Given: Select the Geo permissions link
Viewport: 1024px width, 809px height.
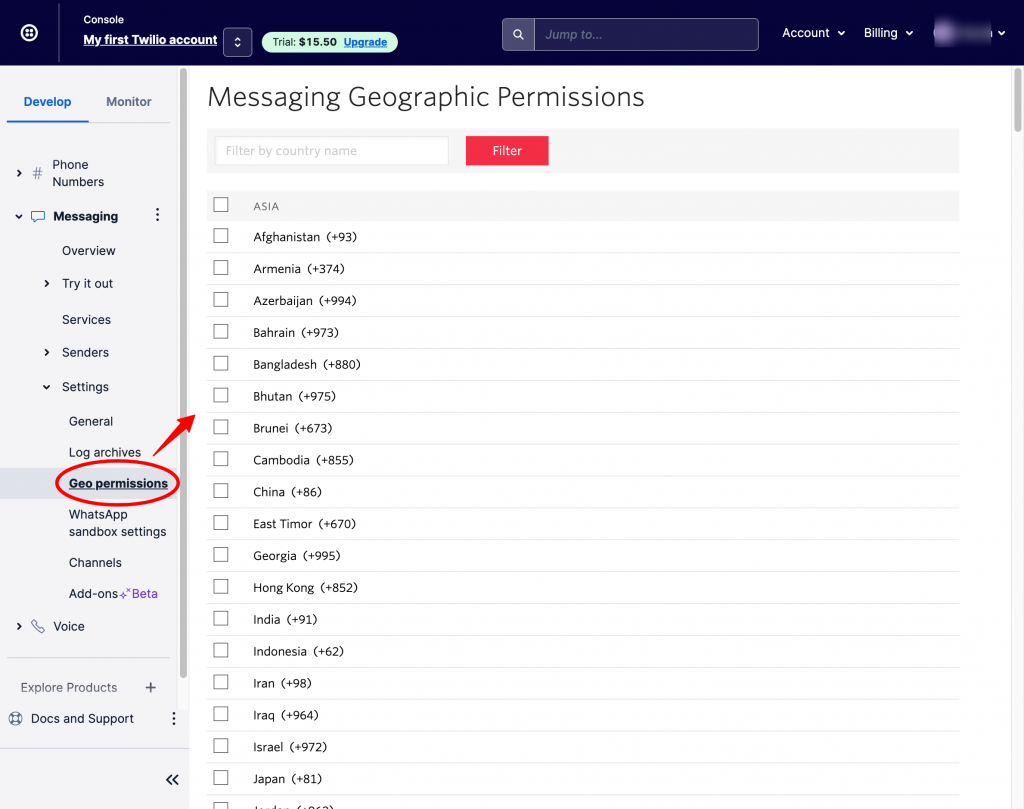Looking at the screenshot, I should (118, 484).
